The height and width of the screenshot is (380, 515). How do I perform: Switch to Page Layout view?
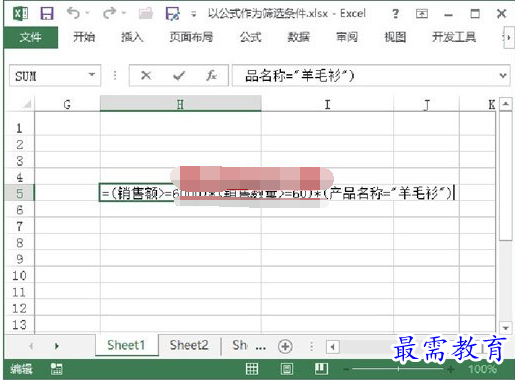(287, 369)
